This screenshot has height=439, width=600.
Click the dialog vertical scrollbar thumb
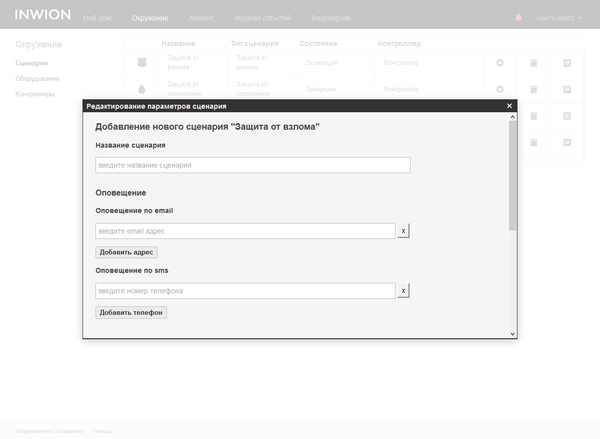[x=513, y=176]
